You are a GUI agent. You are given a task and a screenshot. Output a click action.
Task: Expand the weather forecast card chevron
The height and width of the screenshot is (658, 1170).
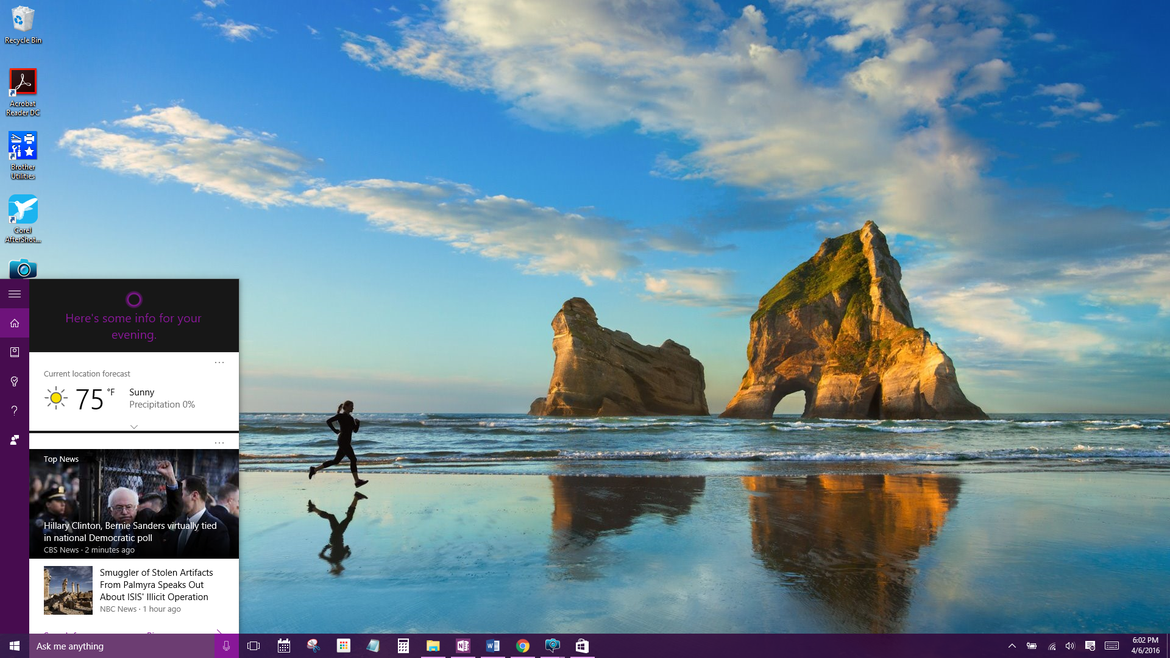click(133, 424)
